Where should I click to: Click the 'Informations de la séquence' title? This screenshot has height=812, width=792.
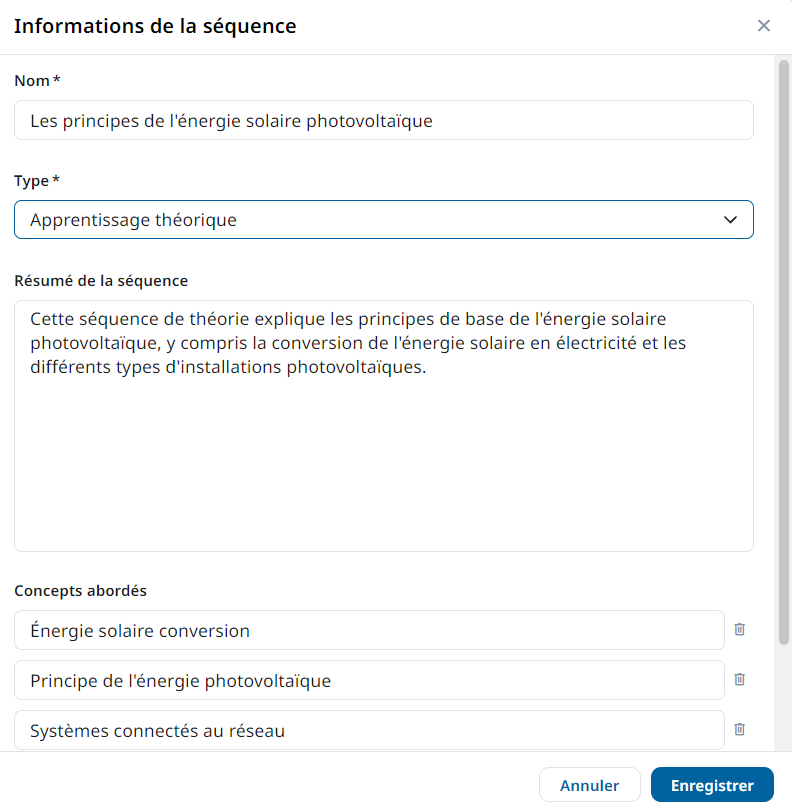pos(155,26)
